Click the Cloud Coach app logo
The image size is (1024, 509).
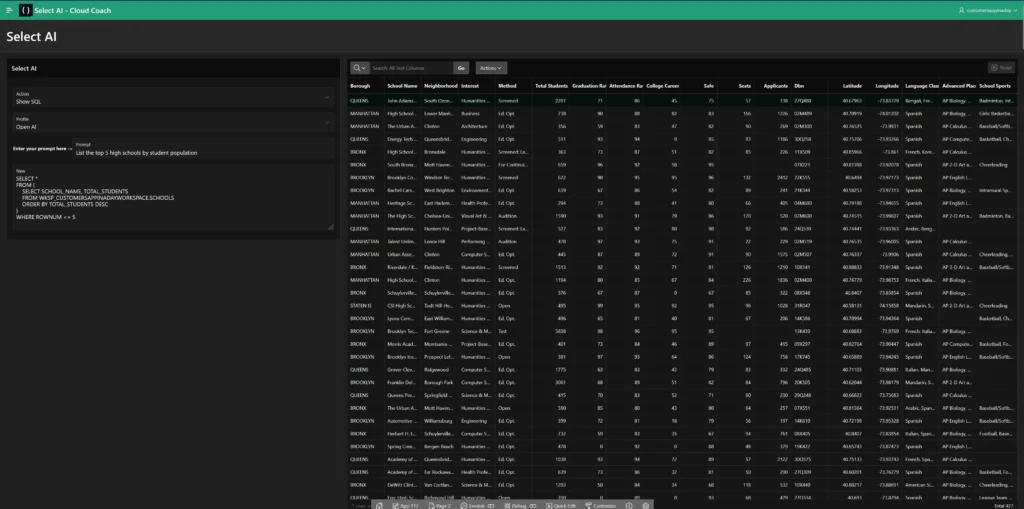pos(25,9)
